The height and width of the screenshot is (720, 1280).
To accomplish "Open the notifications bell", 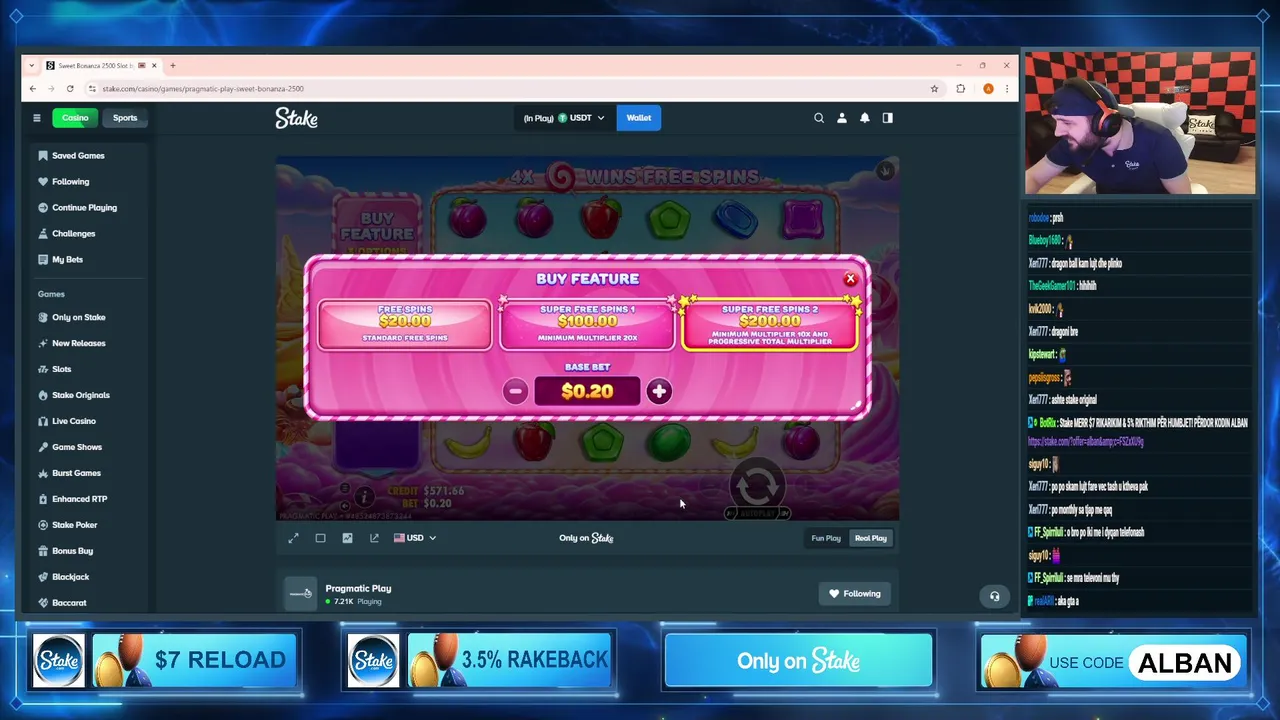I will [x=865, y=118].
